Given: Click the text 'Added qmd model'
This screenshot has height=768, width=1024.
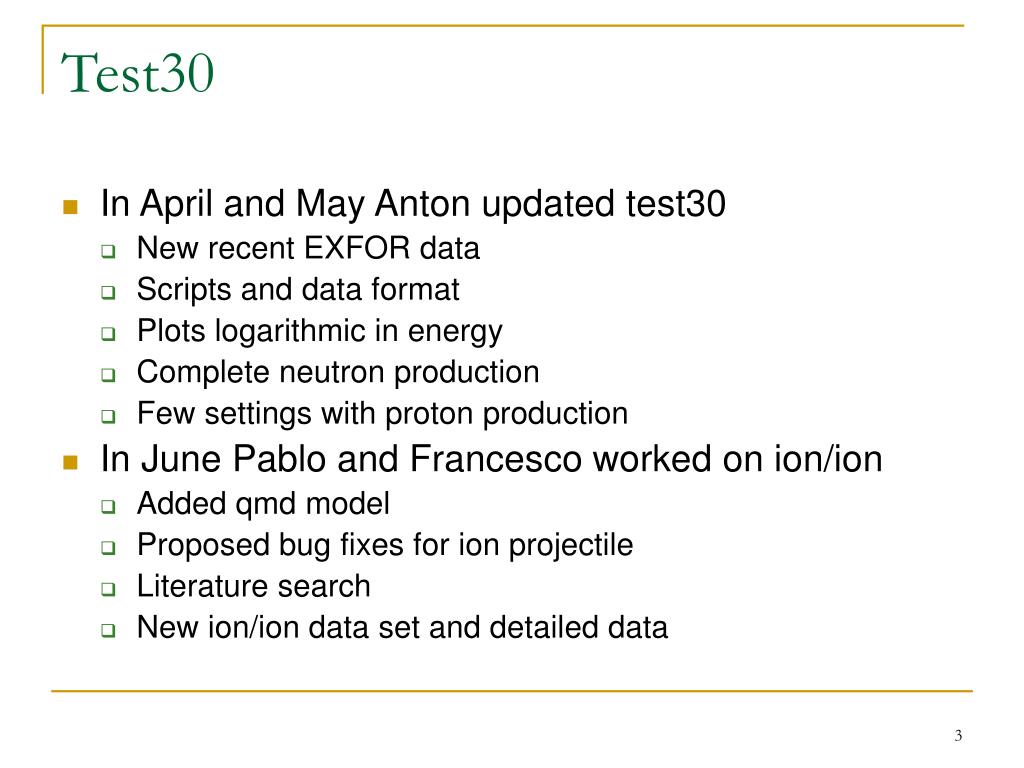Looking at the screenshot, I should coord(263,504).
